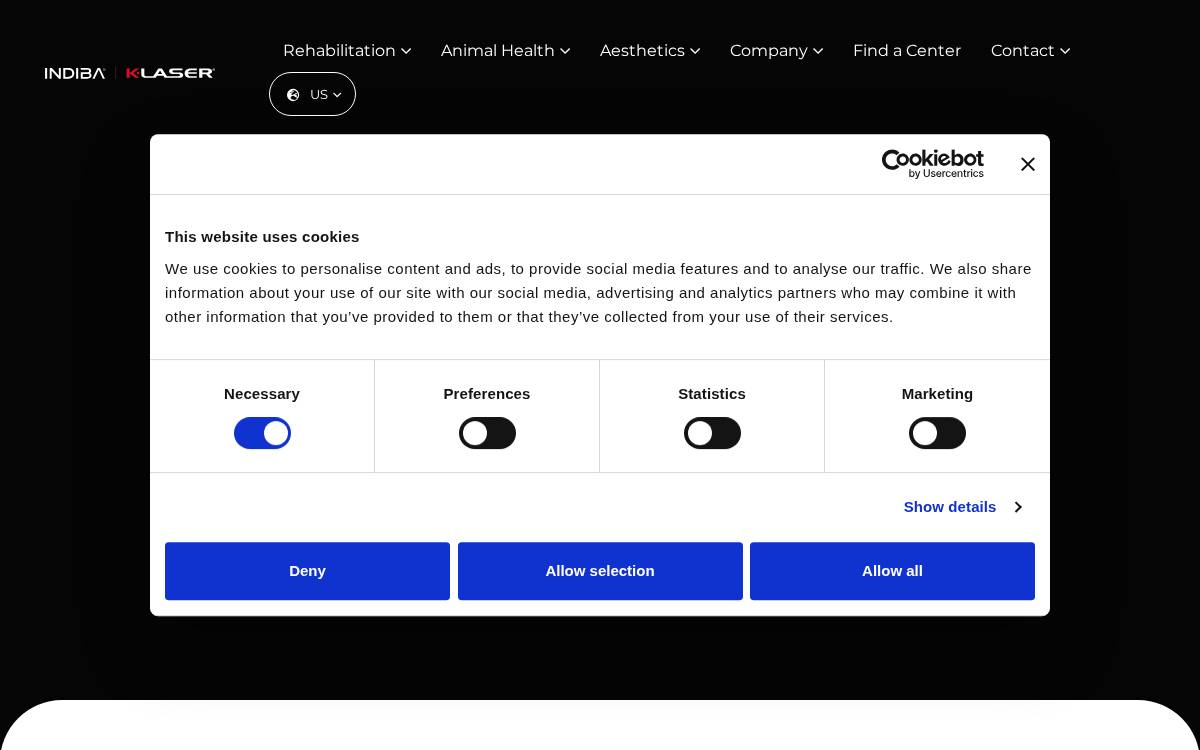Enable the Marketing cookies switch

pos(937,433)
